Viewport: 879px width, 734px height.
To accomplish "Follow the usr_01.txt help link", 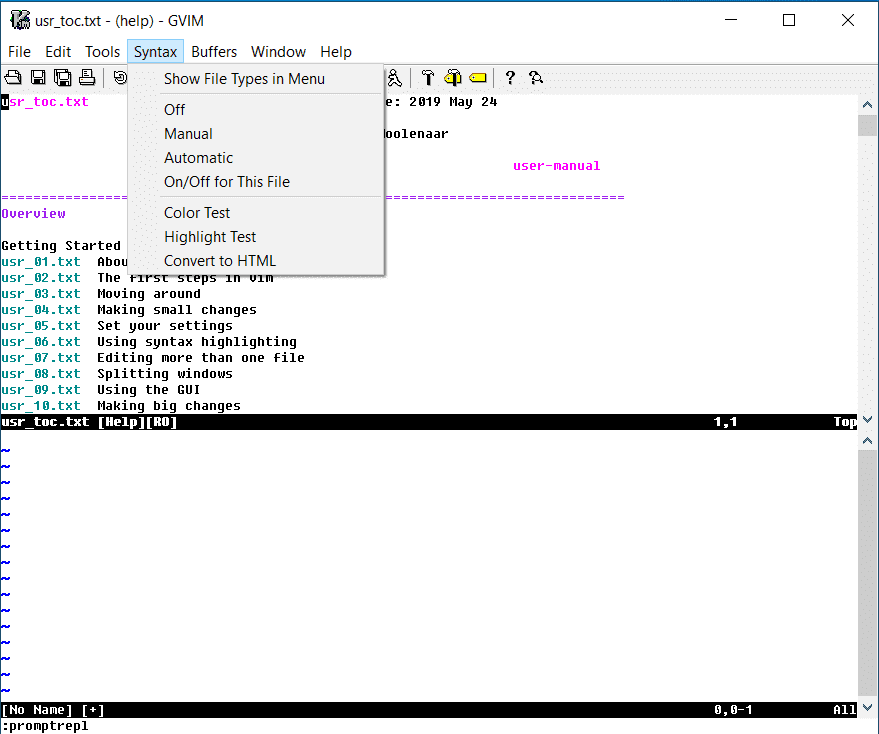I will 41,262.
